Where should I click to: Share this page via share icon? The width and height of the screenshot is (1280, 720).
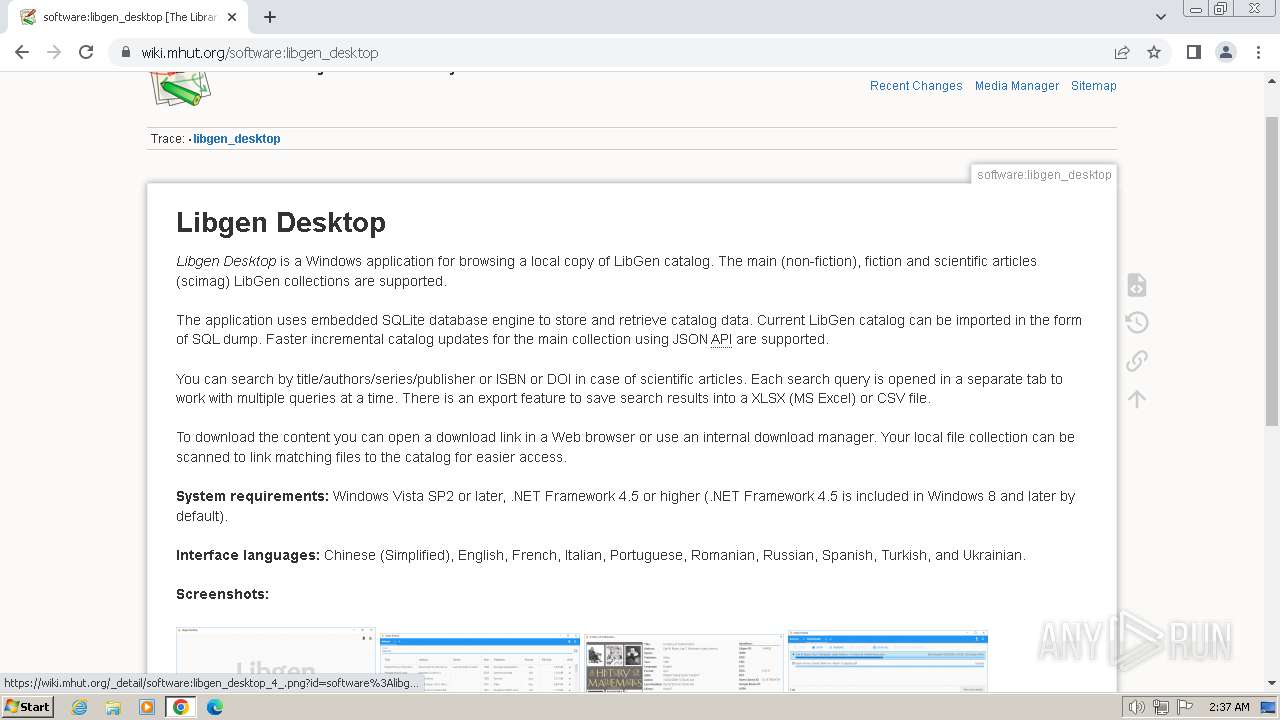(x=1122, y=52)
